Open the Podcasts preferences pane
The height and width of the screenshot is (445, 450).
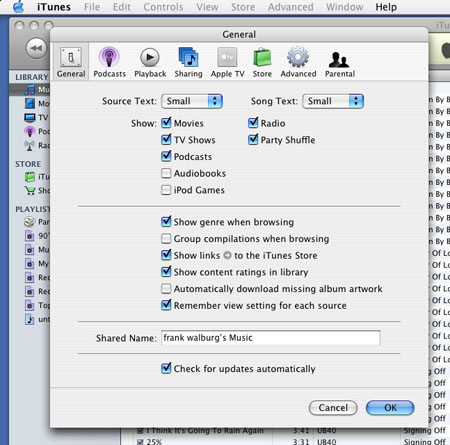[x=109, y=62]
